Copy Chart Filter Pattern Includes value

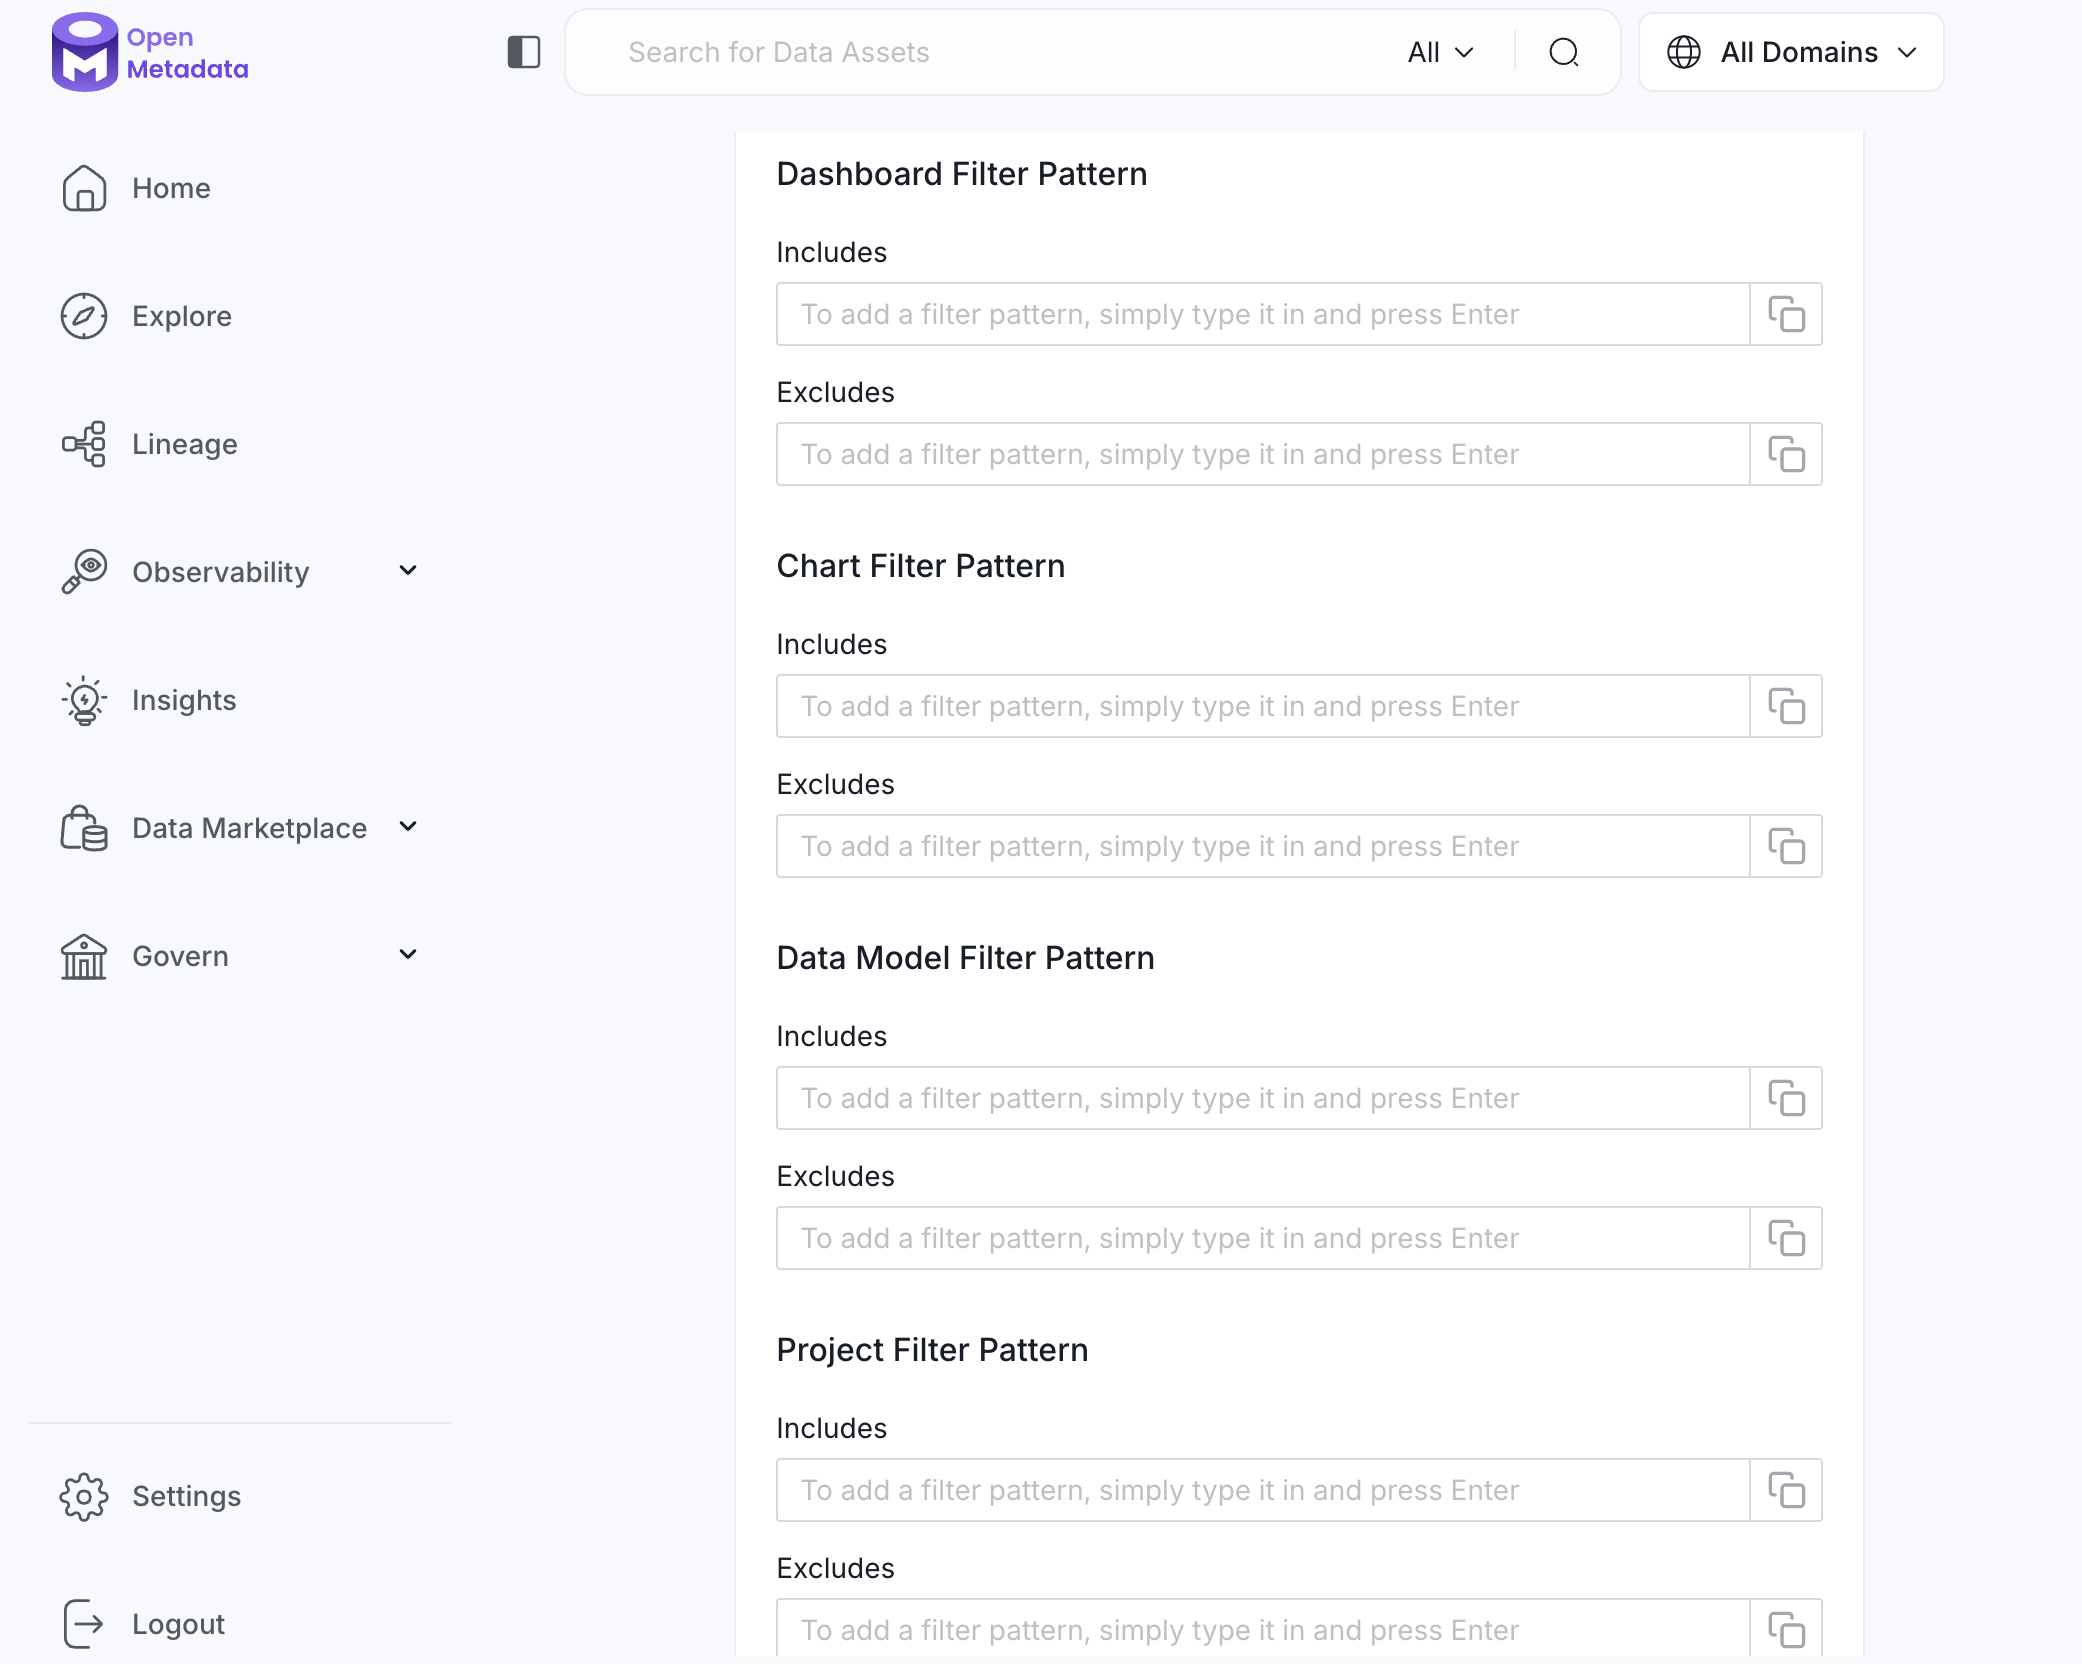pyautogui.click(x=1786, y=706)
